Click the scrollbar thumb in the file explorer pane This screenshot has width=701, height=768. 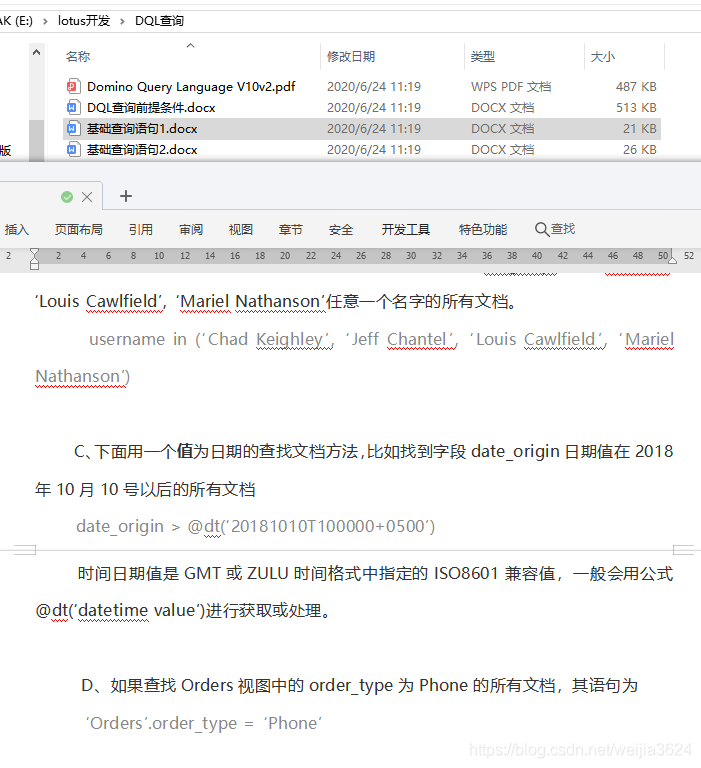point(36,141)
